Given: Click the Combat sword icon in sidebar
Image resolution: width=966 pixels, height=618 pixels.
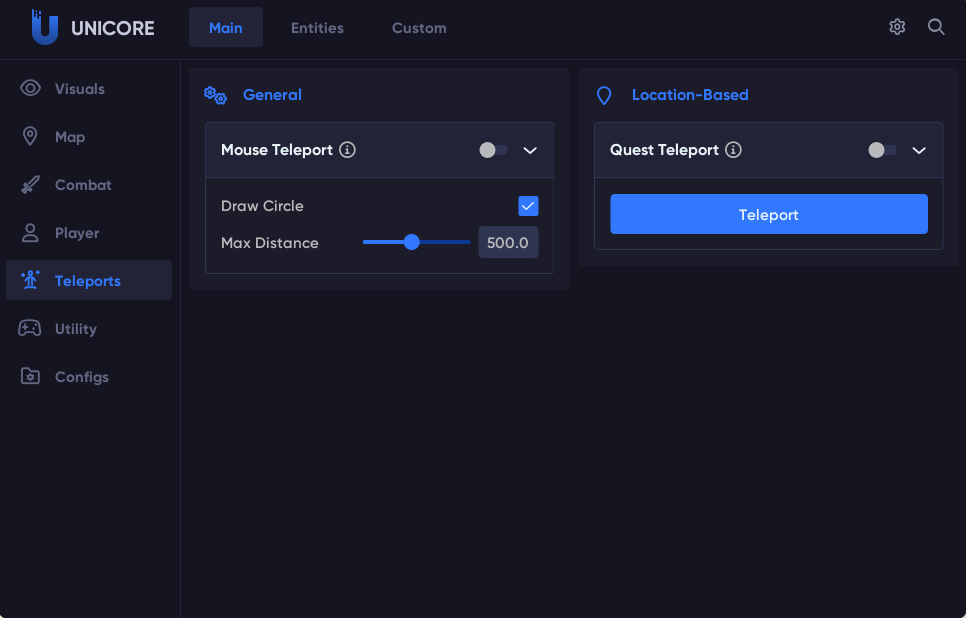Looking at the screenshot, I should 30,185.
